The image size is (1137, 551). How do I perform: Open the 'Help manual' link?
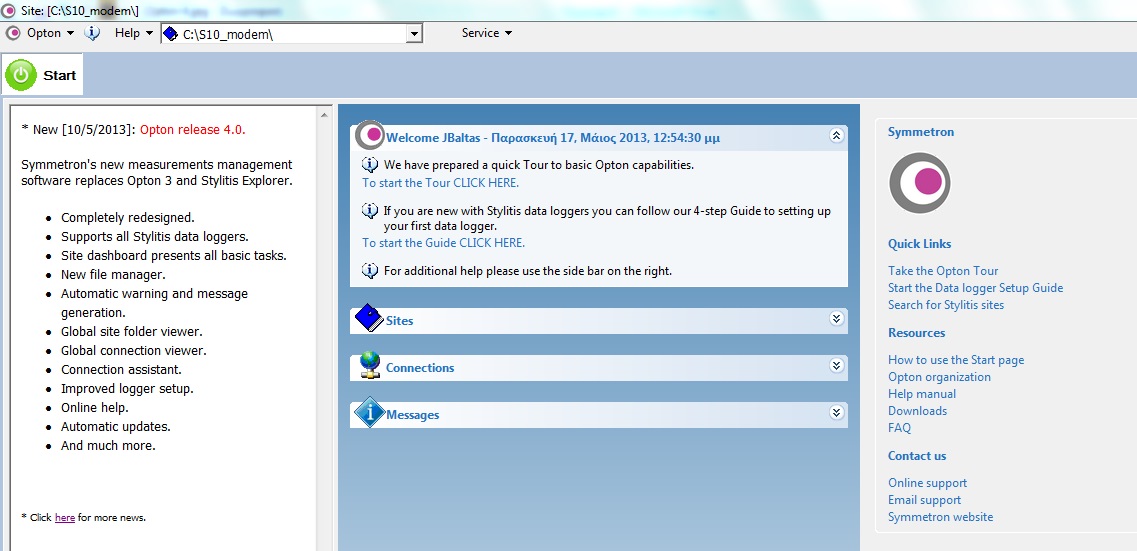(922, 394)
